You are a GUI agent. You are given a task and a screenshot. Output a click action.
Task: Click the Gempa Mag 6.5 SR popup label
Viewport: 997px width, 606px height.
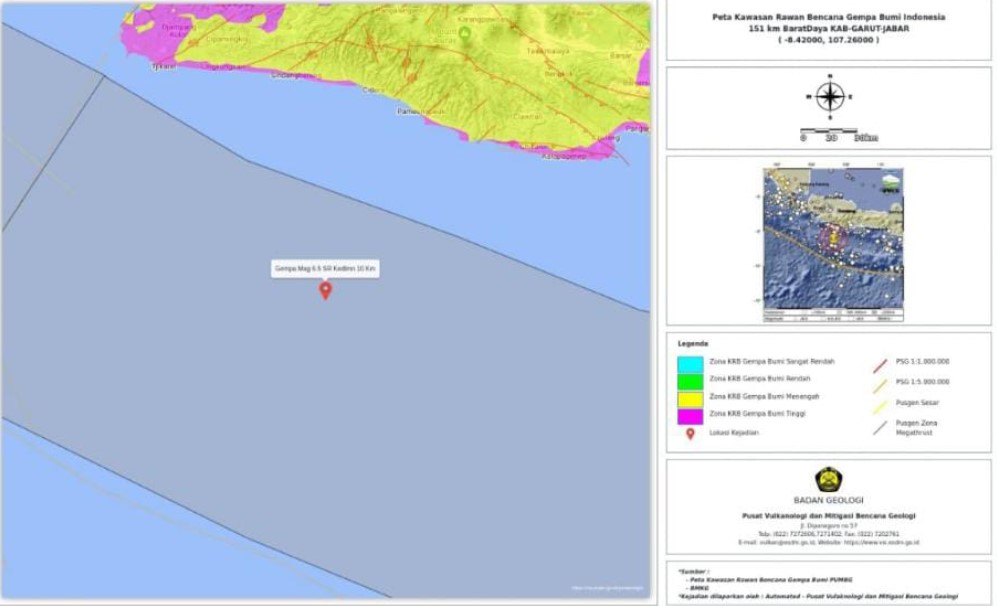(325, 268)
